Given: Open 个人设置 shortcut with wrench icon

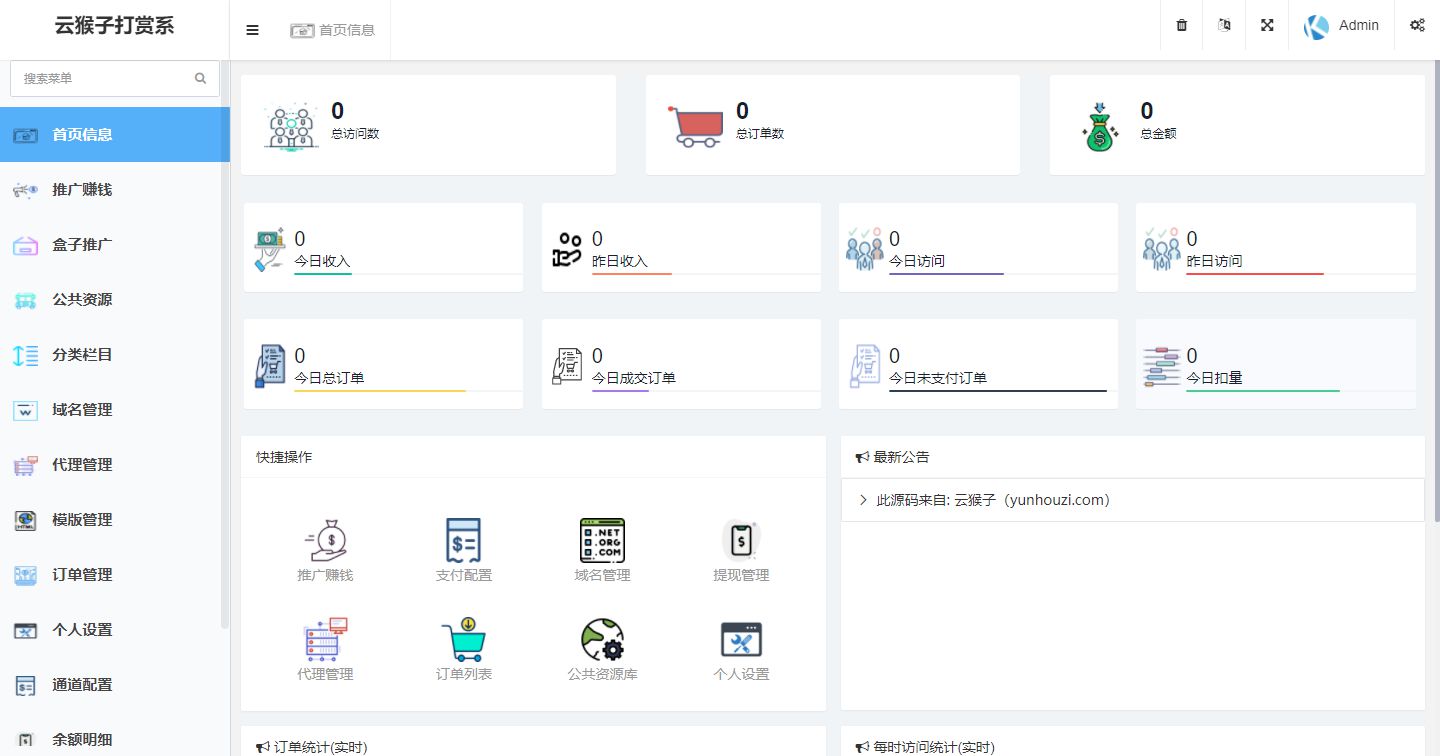Looking at the screenshot, I should 741,640.
